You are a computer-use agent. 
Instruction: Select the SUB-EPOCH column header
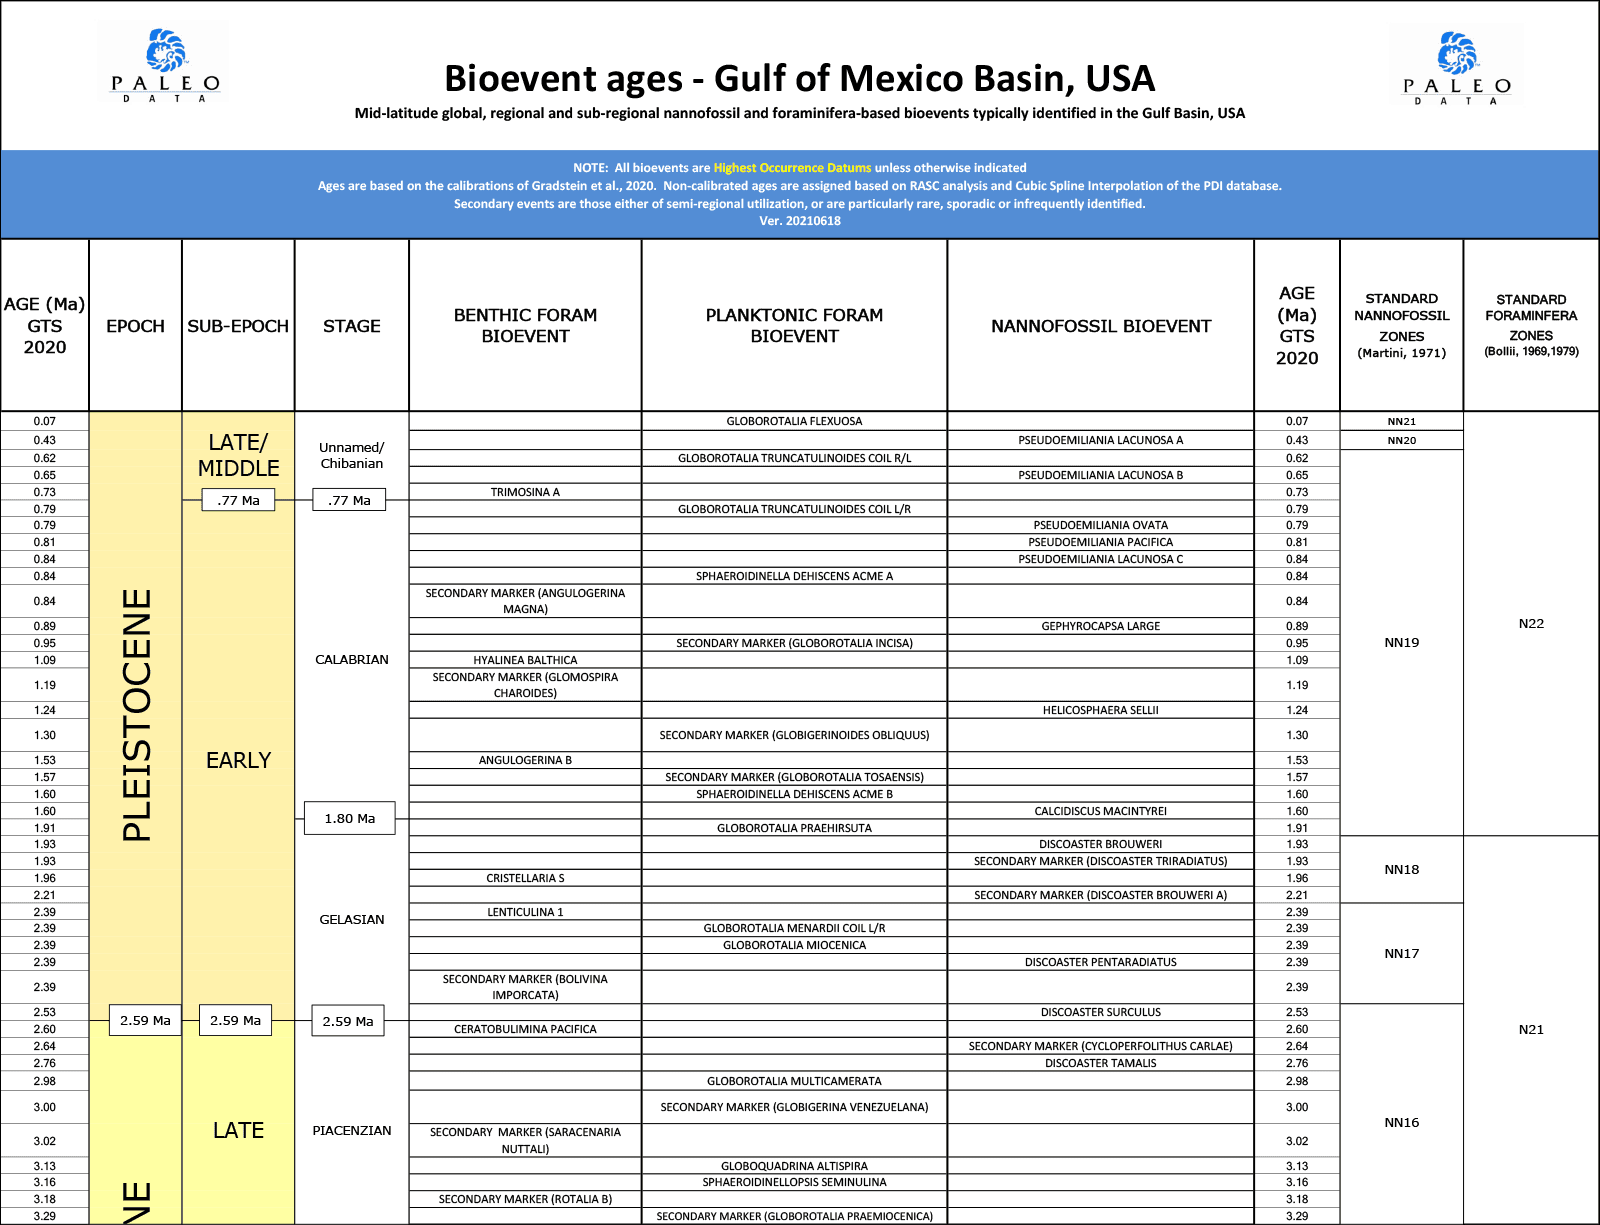(x=238, y=326)
